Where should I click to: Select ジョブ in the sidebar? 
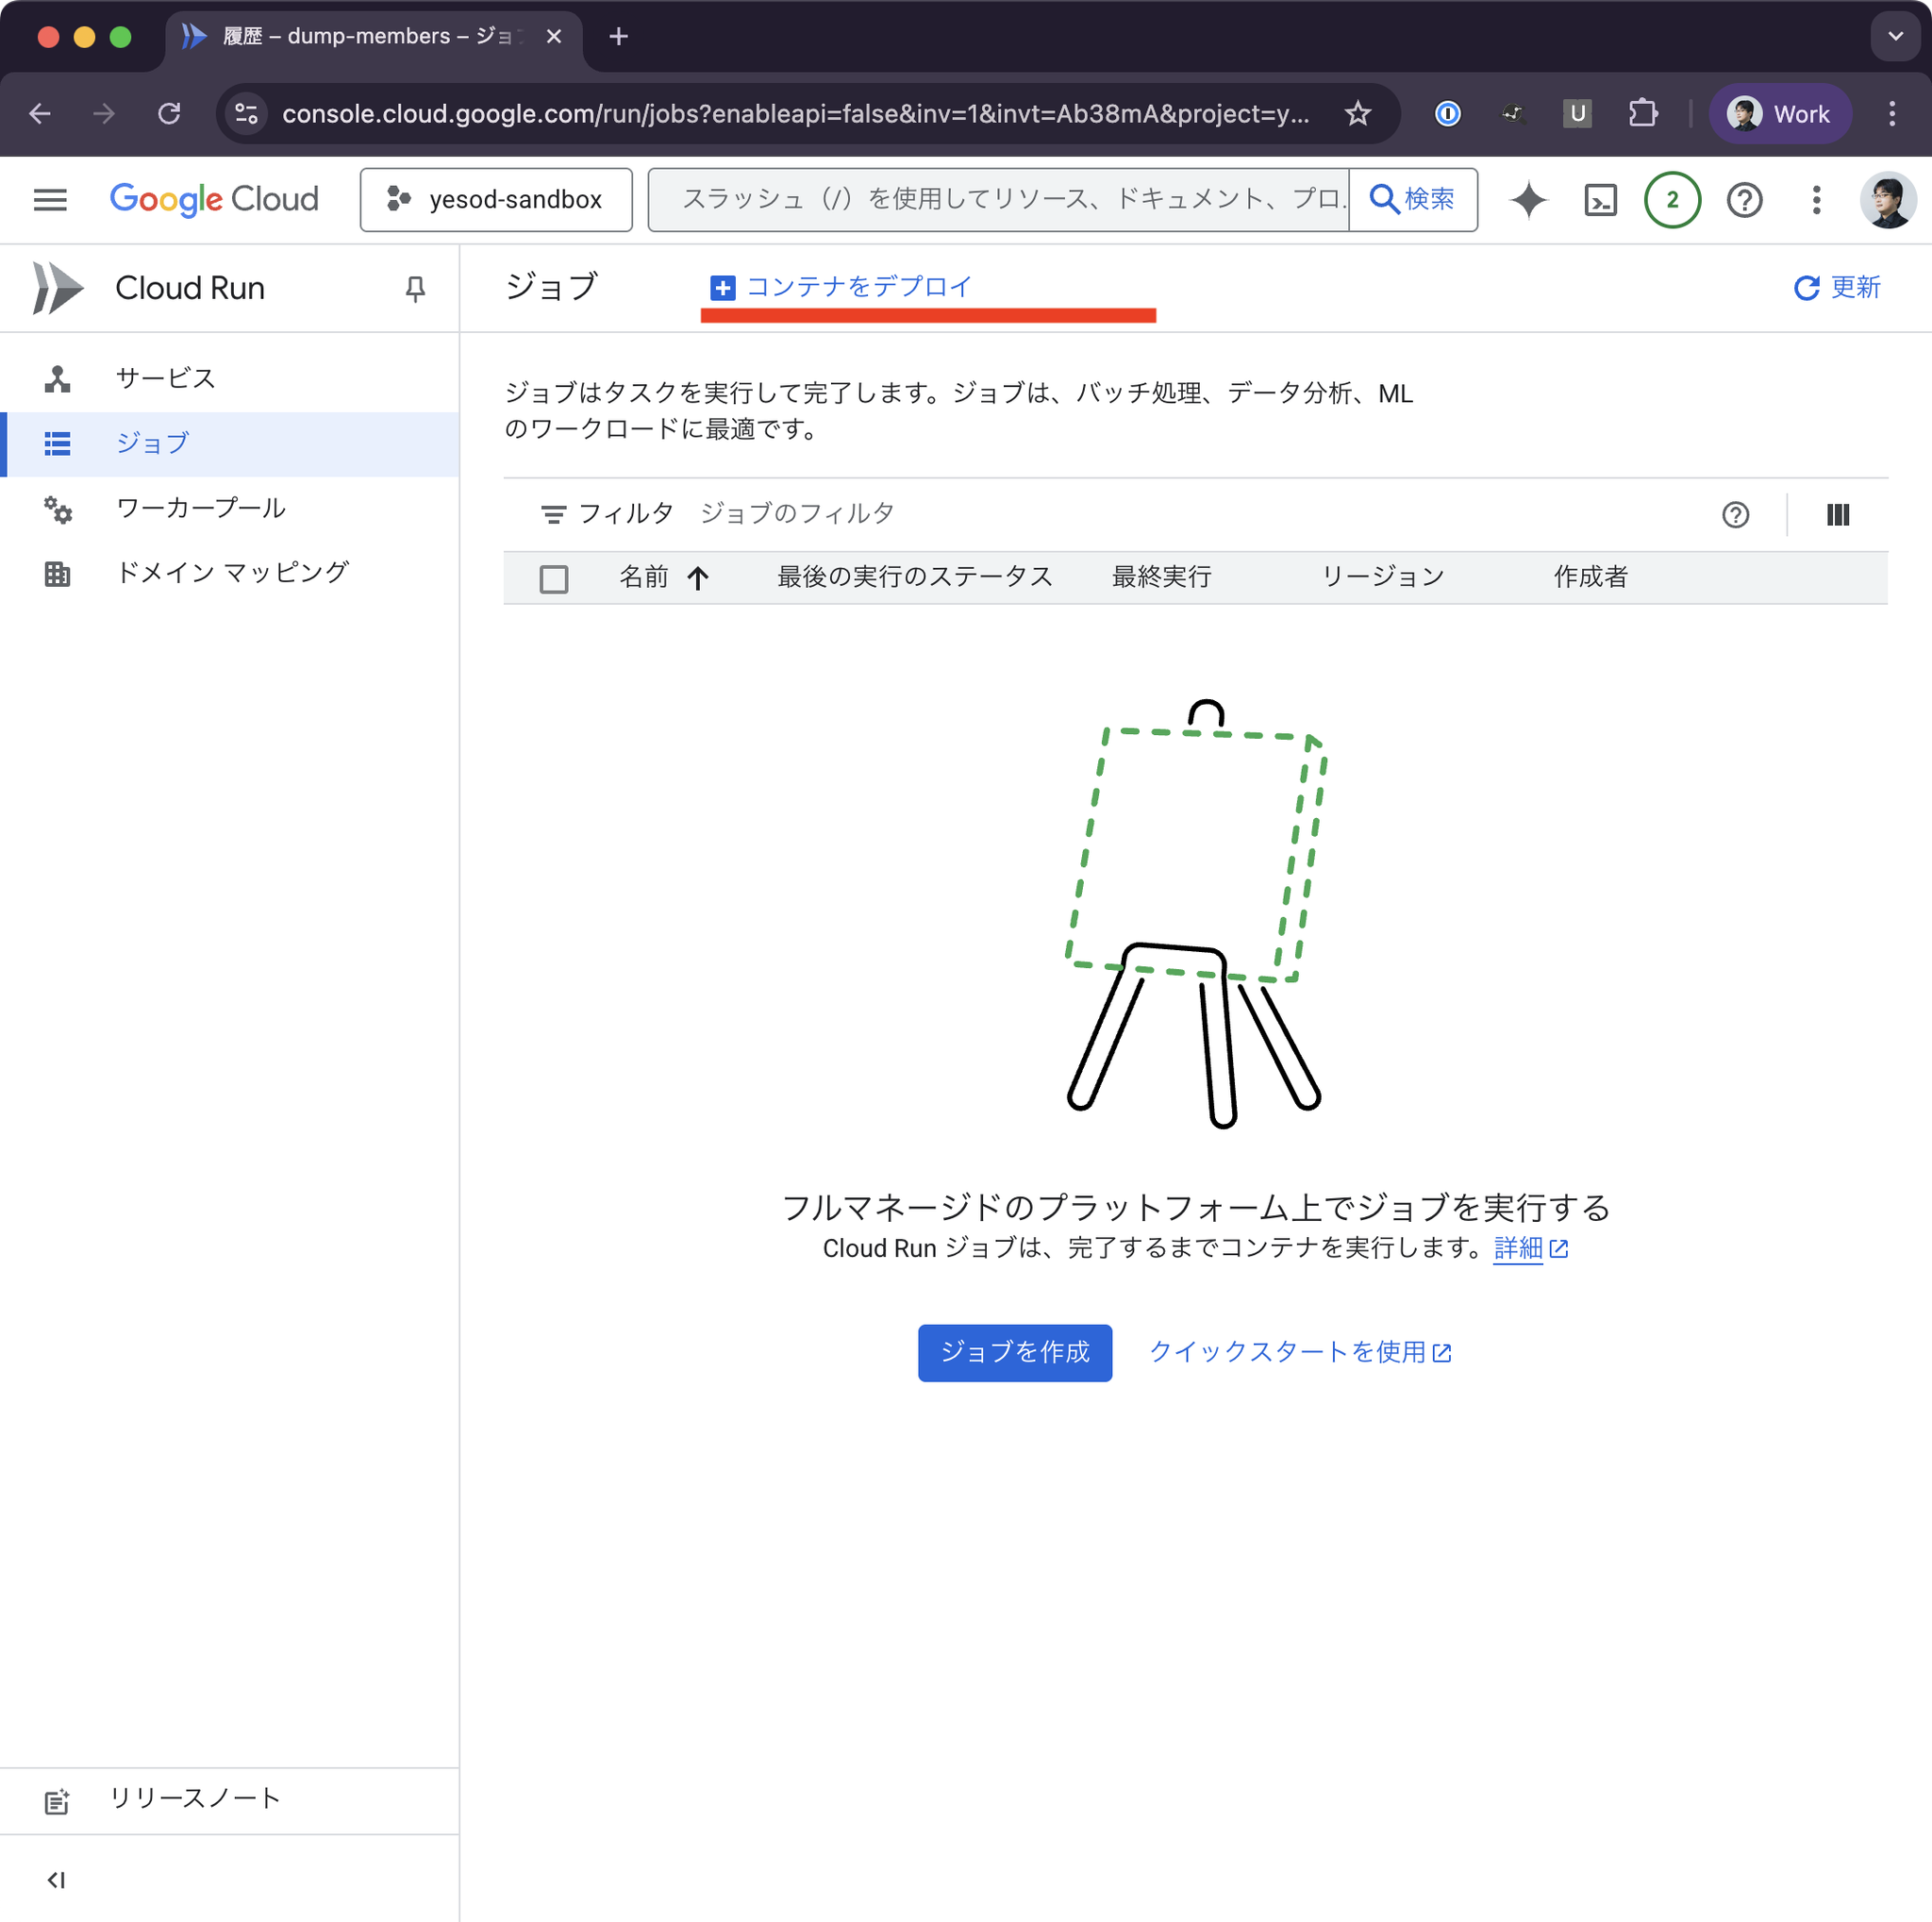coord(230,443)
